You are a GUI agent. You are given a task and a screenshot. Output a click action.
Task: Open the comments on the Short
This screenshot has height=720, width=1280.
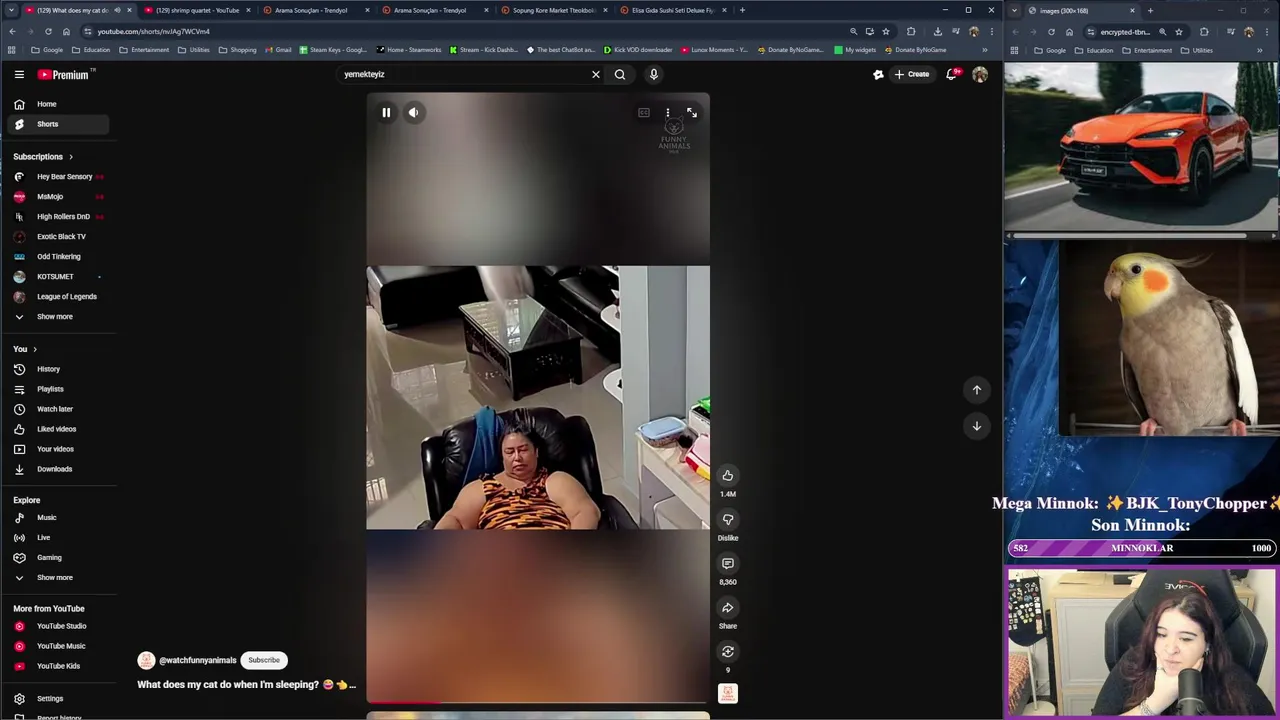728,563
